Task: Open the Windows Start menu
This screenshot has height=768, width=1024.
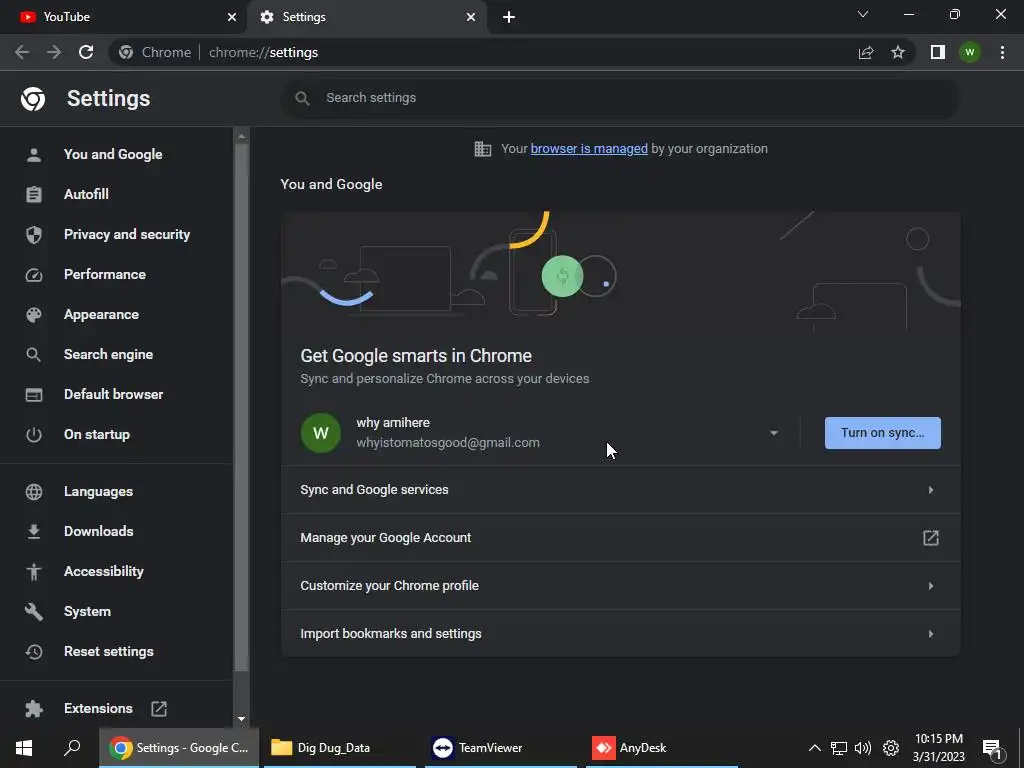Action: tap(24, 748)
